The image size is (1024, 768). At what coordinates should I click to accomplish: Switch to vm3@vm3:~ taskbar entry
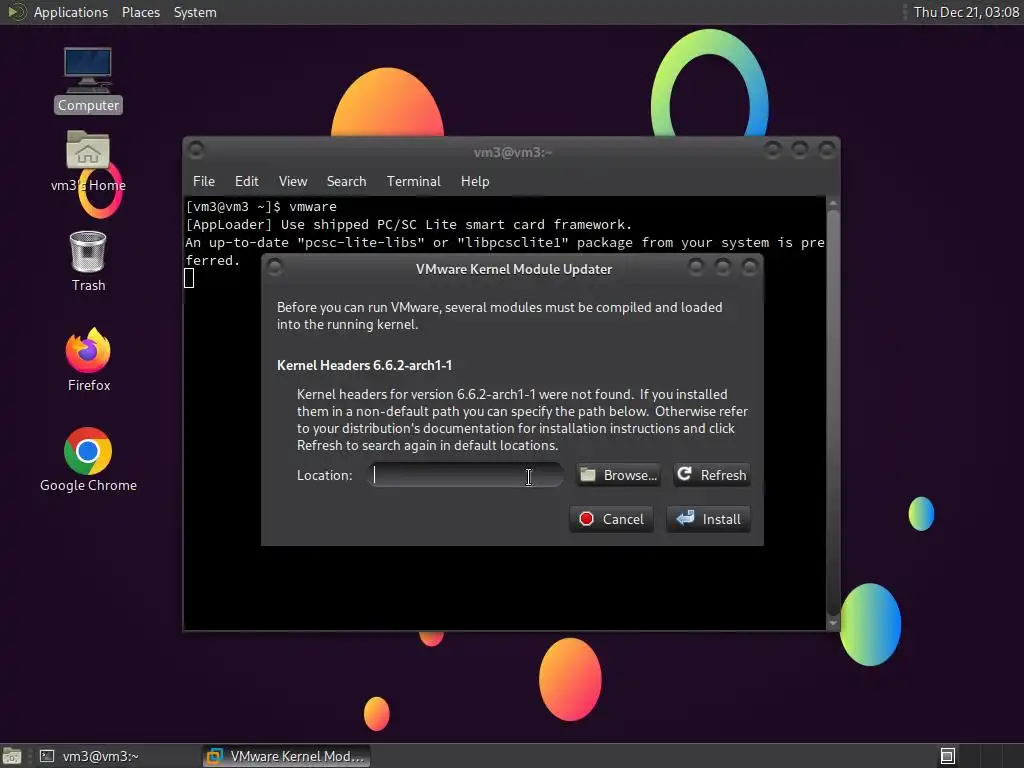pos(89,756)
